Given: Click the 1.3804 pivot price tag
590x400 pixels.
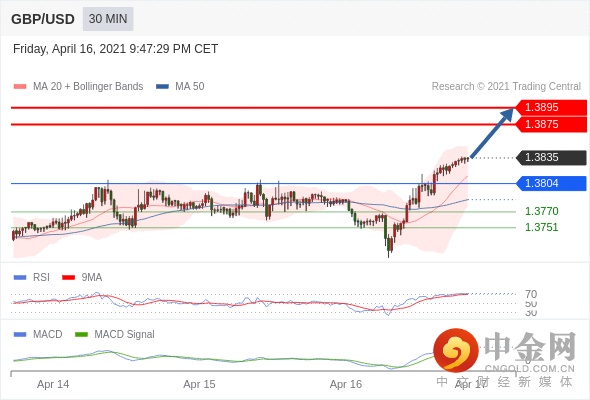Looking at the screenshot, I should [x=551, y=183].
